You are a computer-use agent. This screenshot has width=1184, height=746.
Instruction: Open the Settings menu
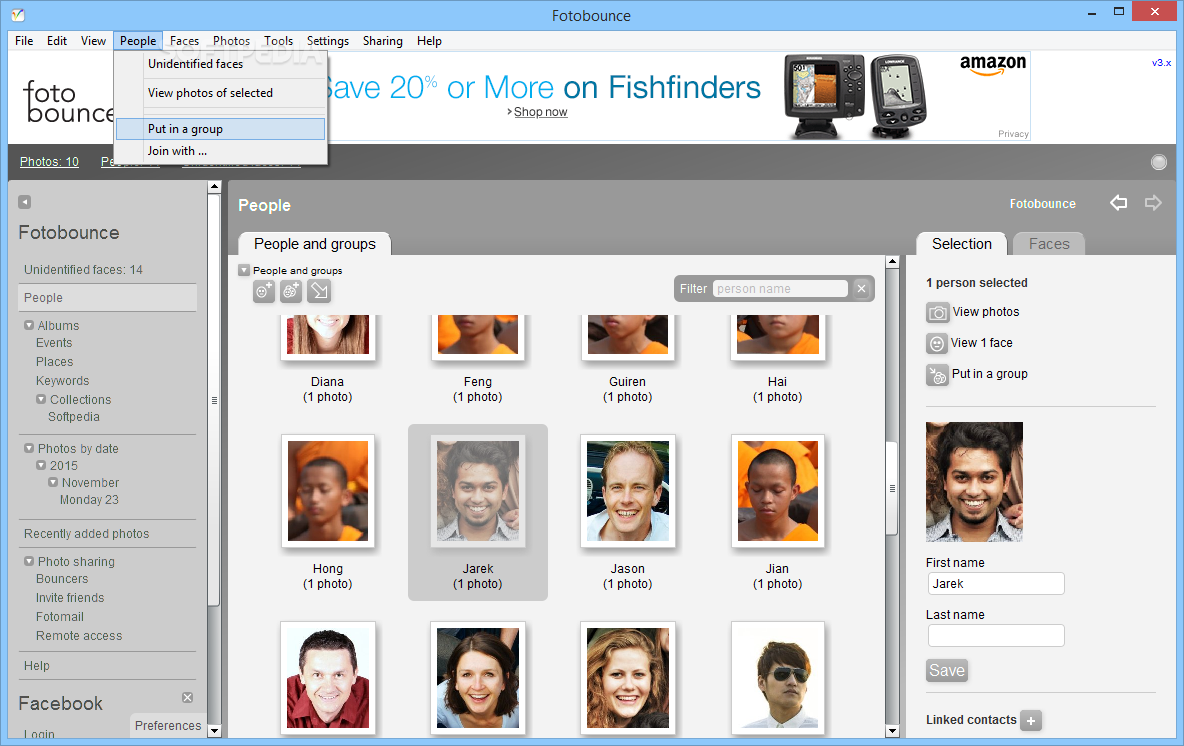tap(328, 41)
